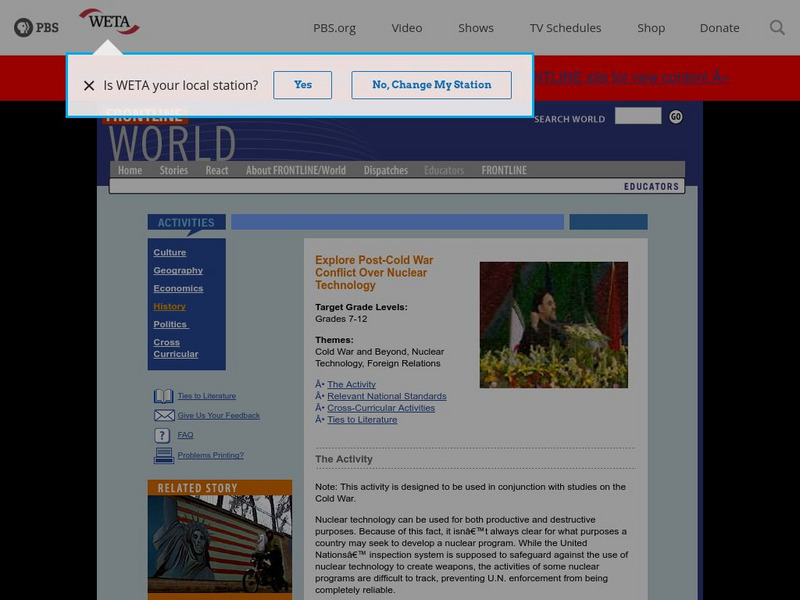
Task: Select Culture in Activities sidebar
Action: (170, 252)
